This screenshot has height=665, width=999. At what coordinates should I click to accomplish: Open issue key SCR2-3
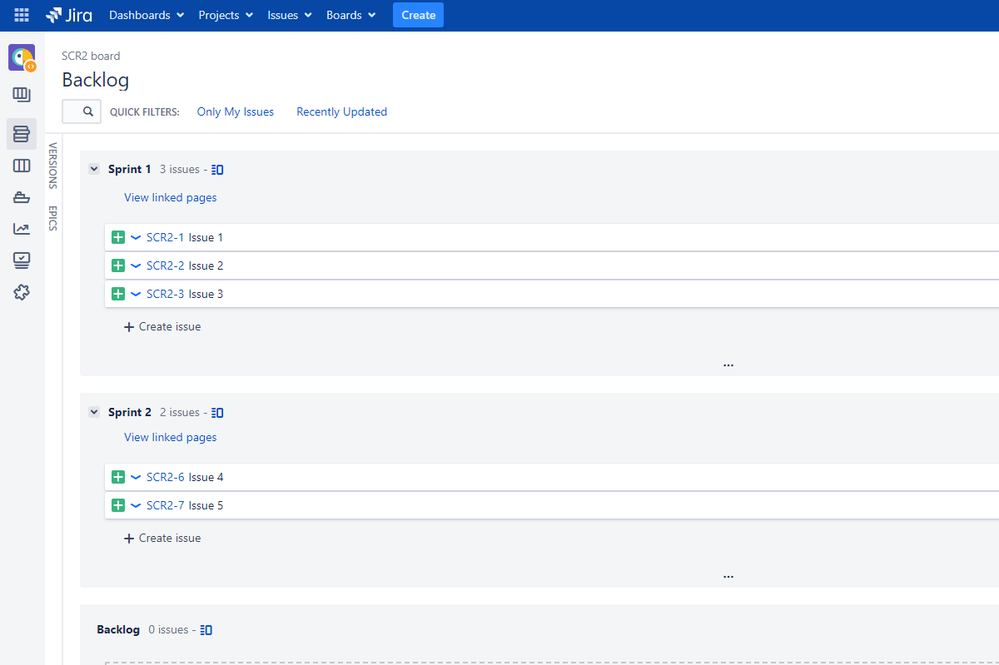165,294
